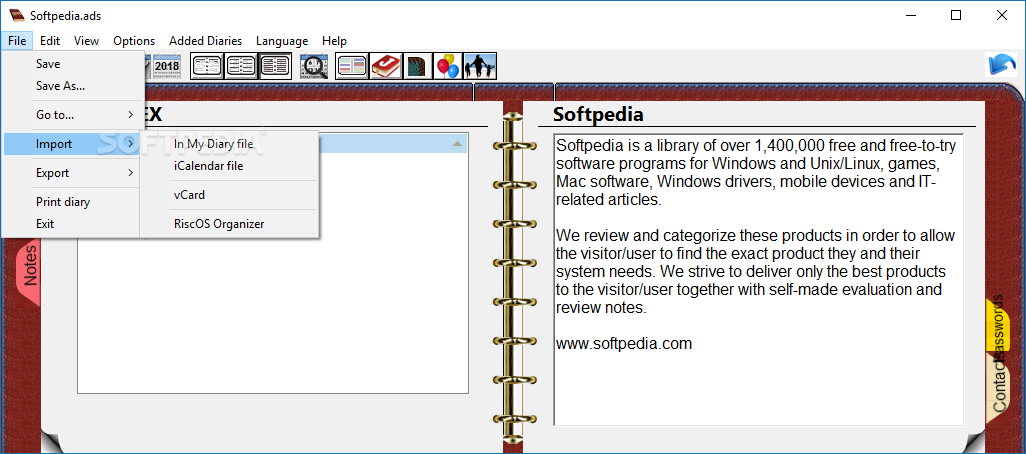Open the balloons anniversaries icon

click(x=448, y=66)
